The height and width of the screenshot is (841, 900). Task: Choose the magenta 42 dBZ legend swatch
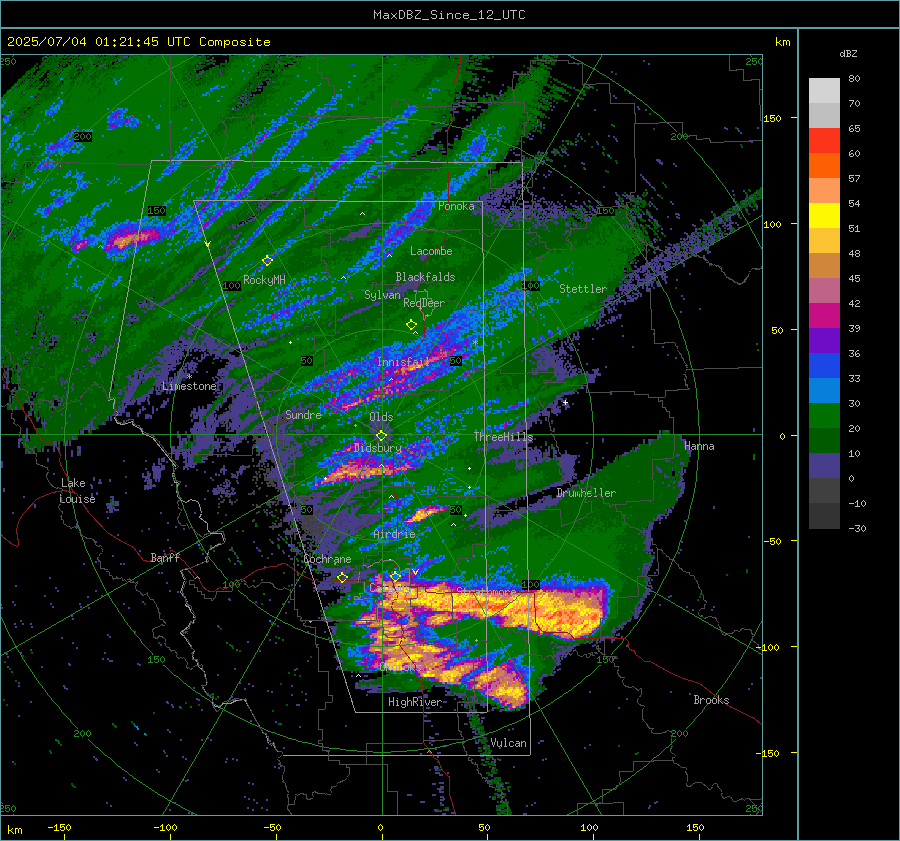point(824,315)
